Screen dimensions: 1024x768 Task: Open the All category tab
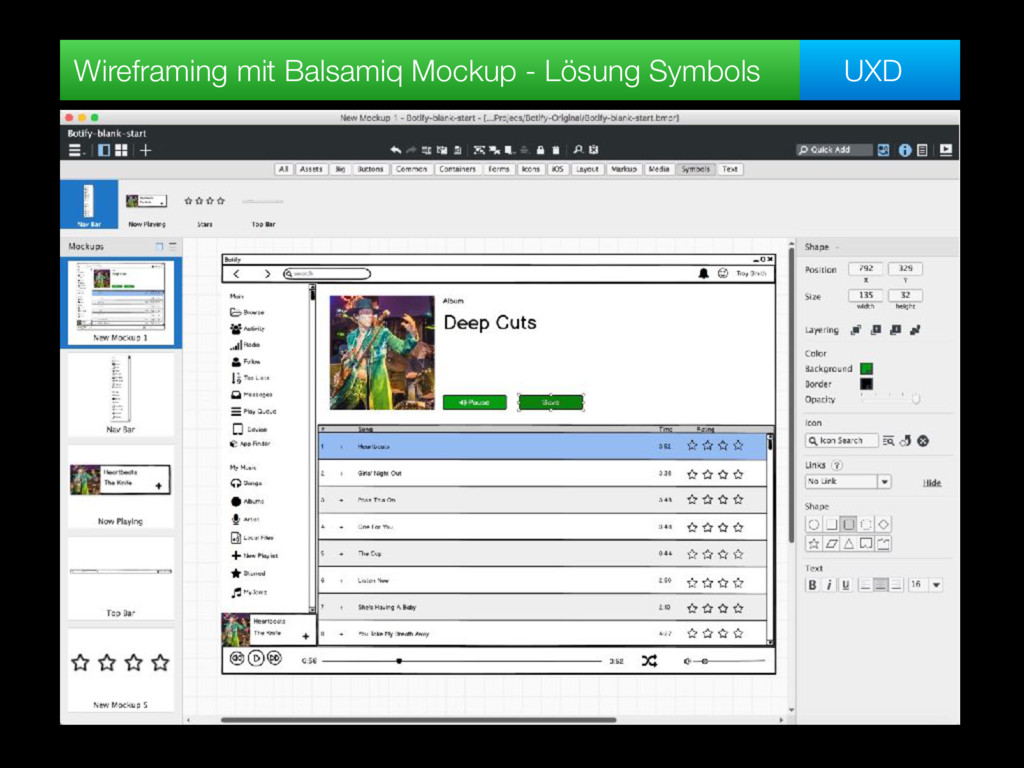(283, 169)
